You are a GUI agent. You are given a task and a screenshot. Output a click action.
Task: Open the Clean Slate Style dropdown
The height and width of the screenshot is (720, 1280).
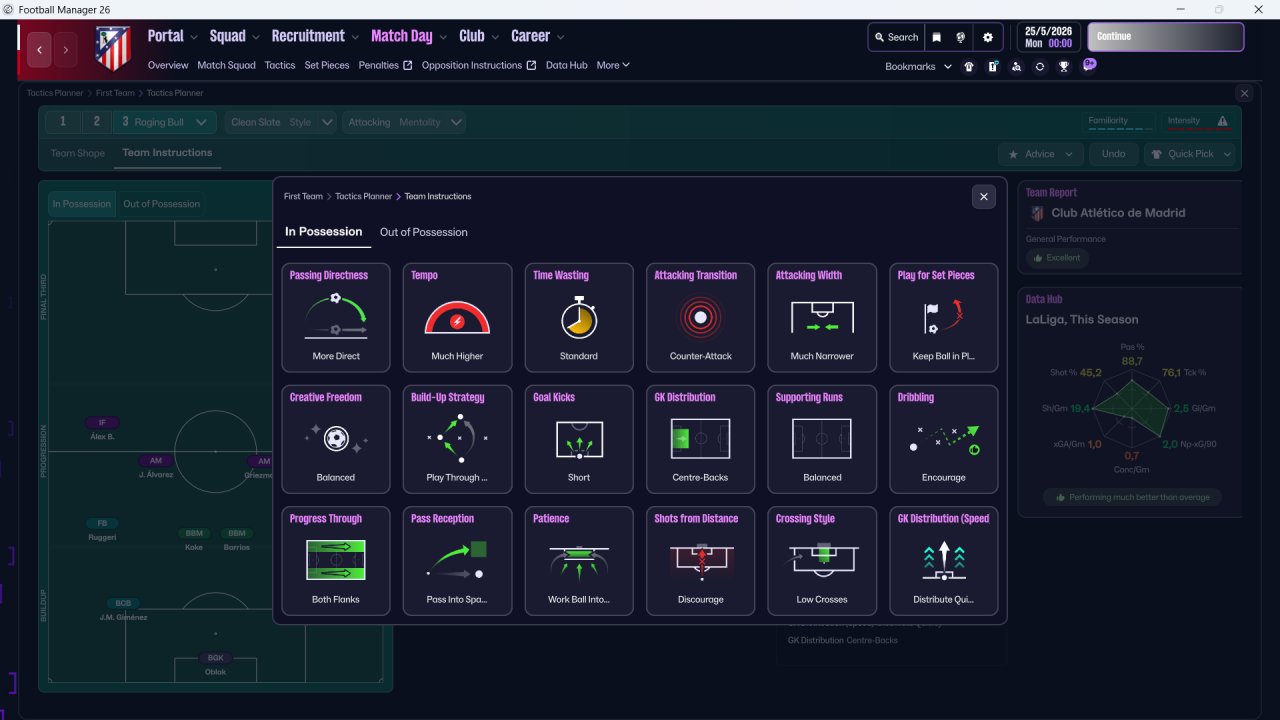(x=282, y=122)
